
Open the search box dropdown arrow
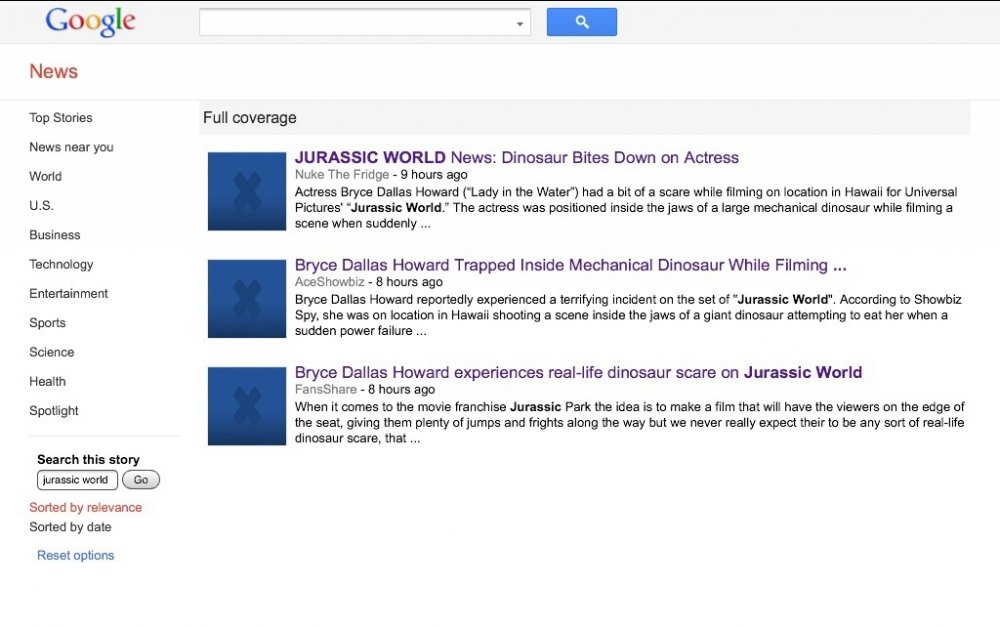pos(520,23)
